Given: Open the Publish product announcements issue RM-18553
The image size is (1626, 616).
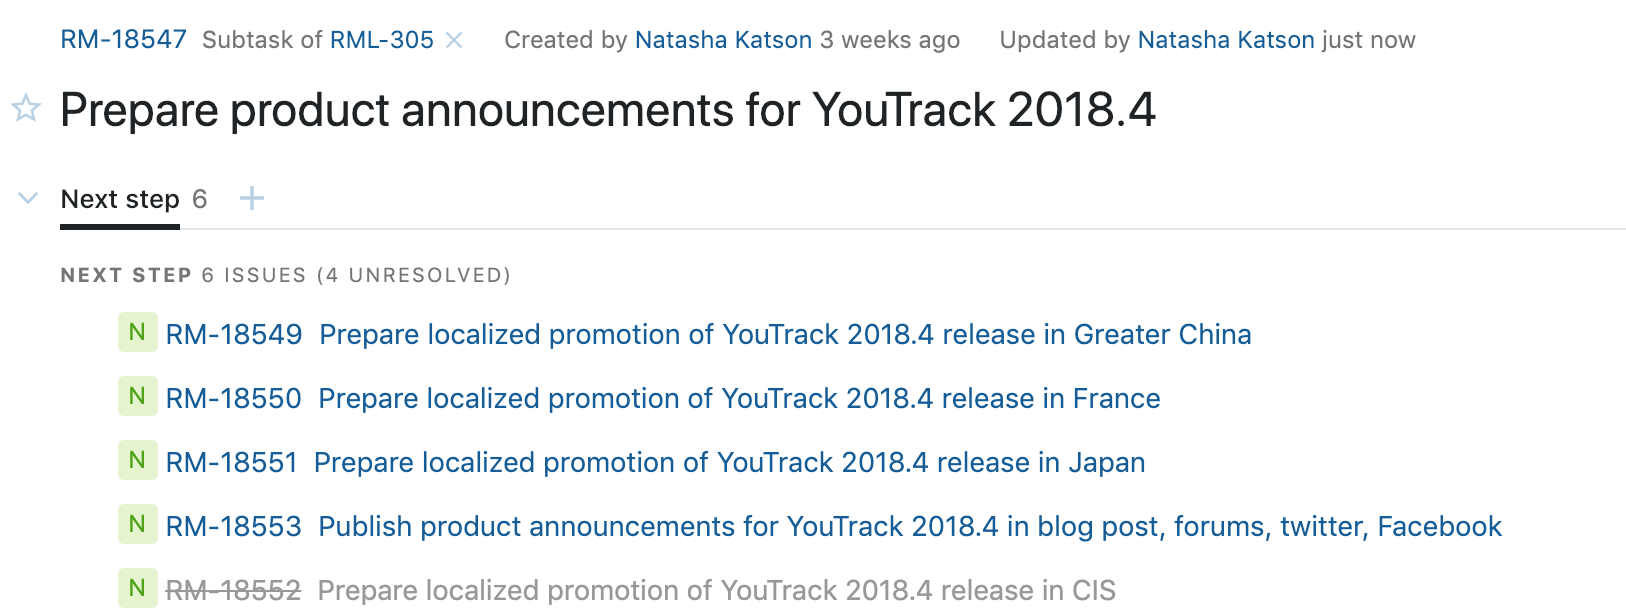Looking at the screenshot, I should coord(910,526).
